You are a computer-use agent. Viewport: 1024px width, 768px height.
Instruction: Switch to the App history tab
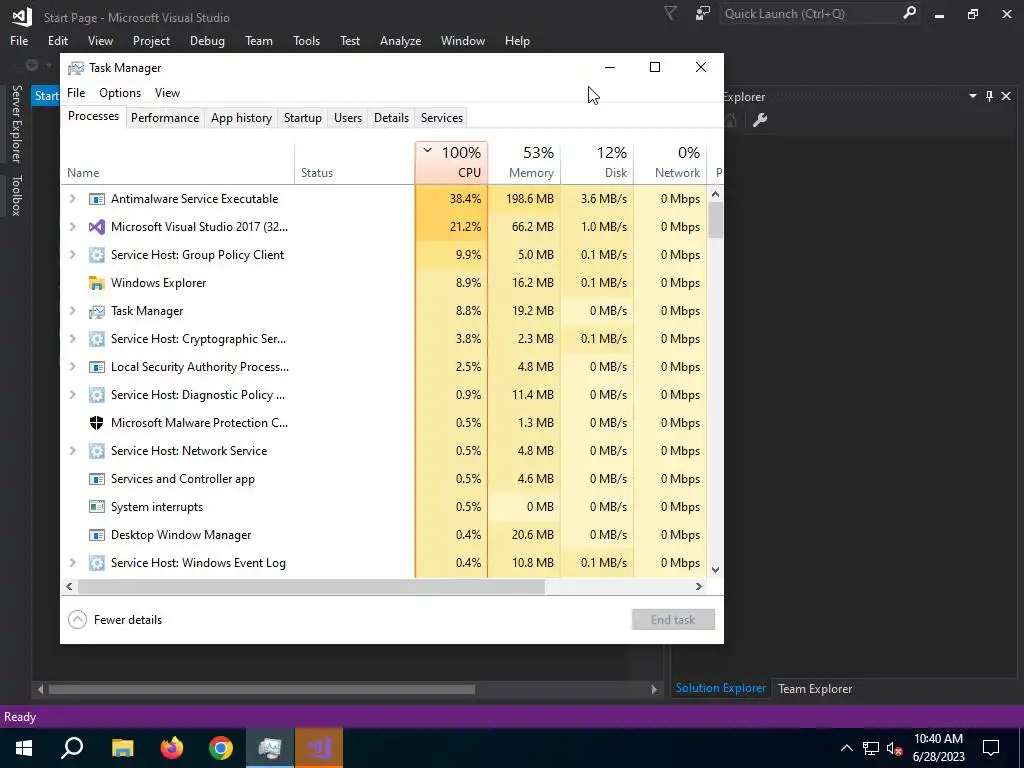(241, 118)
